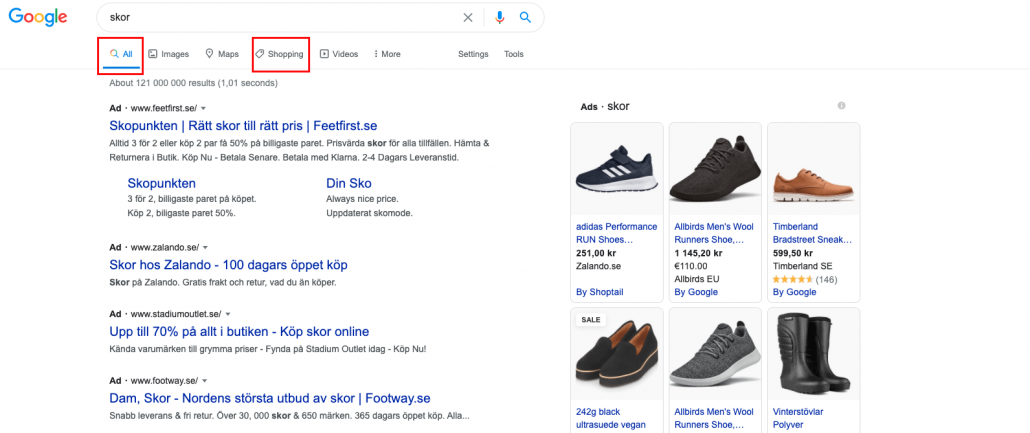Screen dimensions: 1030x433
Task: Clear the search box with X icon
Action: (468, 18)
